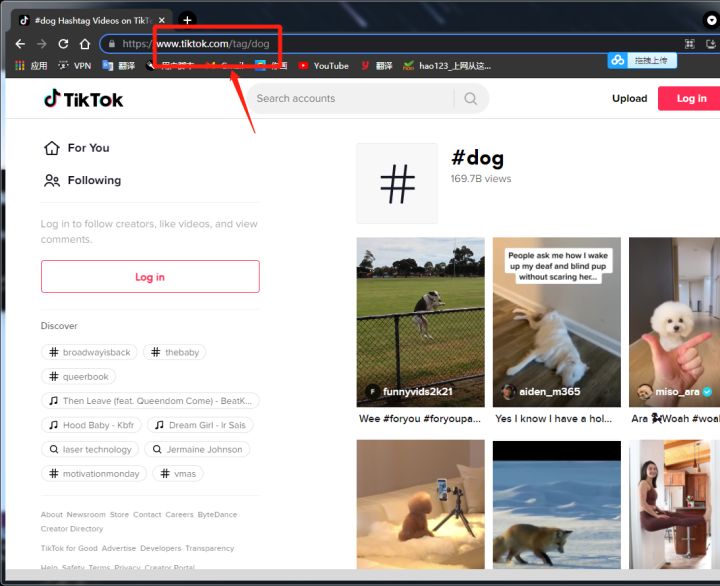Open the motivationmonday hashtag
Image resolution: width=720 pixels, height=586 pixels.
[94, 473]
